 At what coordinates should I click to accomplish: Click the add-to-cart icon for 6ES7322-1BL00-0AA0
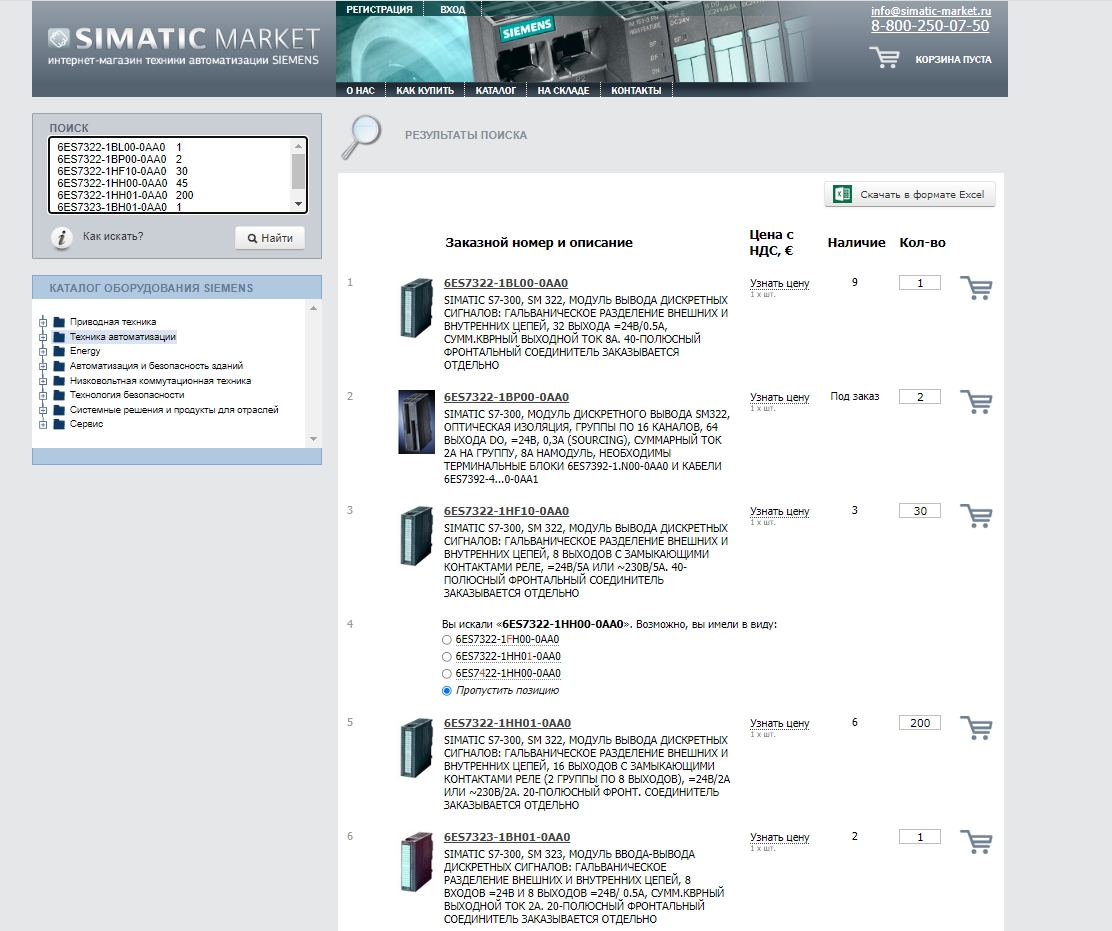975,288
